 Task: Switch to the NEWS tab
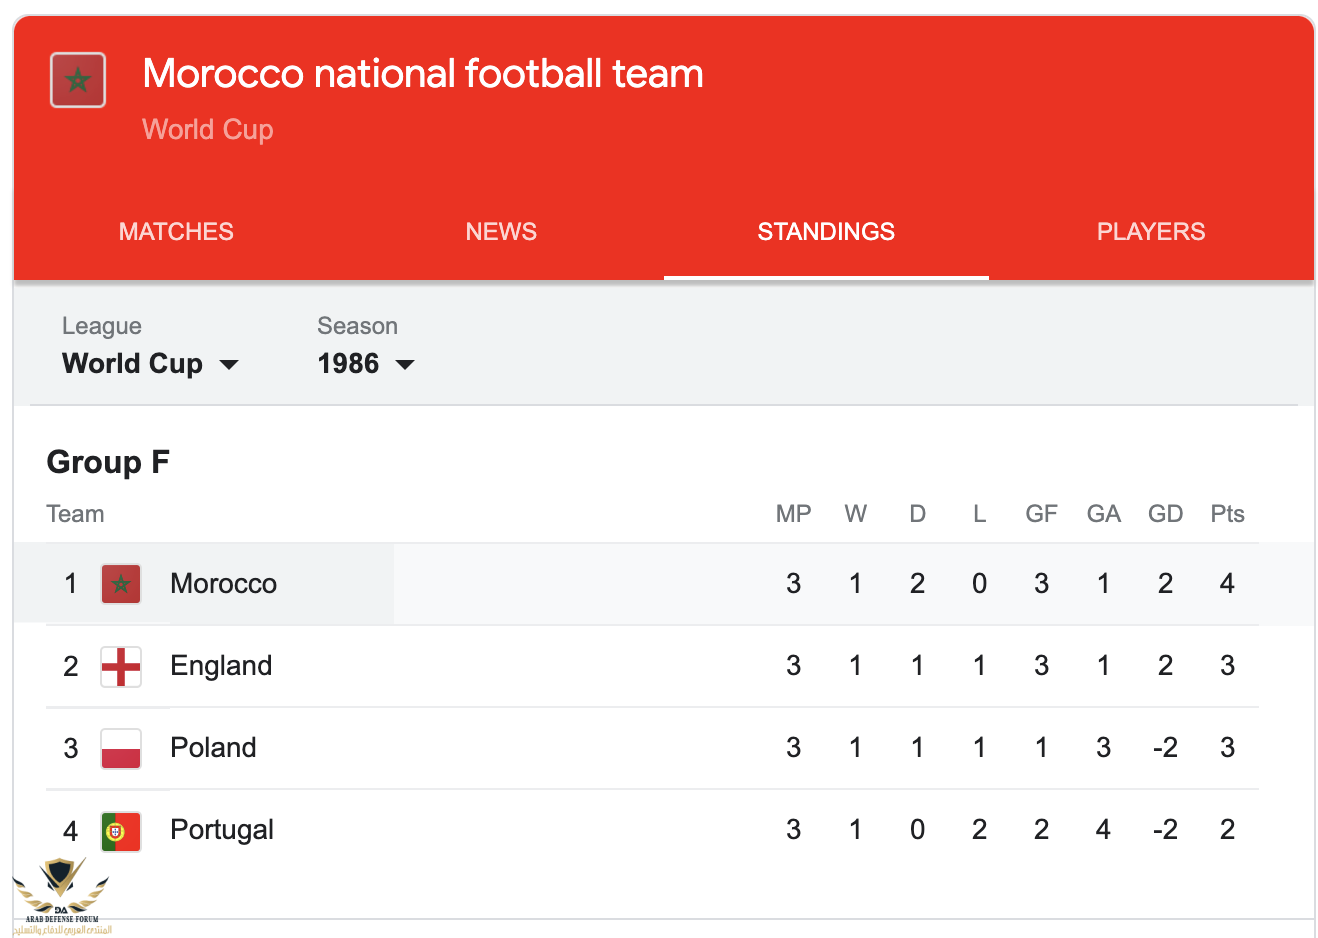tap(501, 232)
